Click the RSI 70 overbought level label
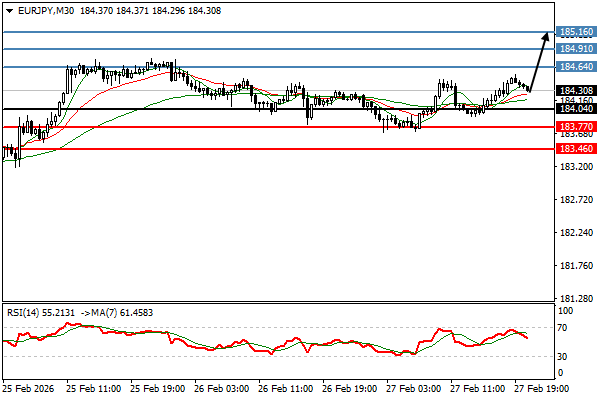 pyautogui.click(x=563, y=327)
